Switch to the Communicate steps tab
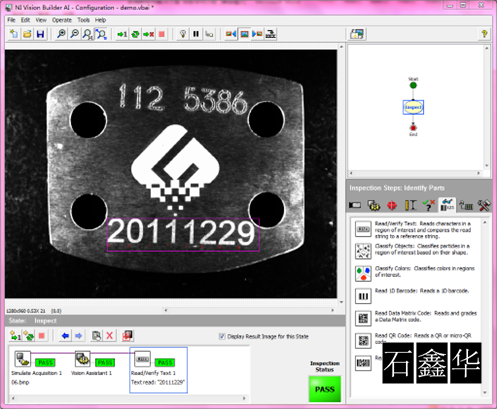Viewport: 497px width, 409px height. (x=466, y=205)
